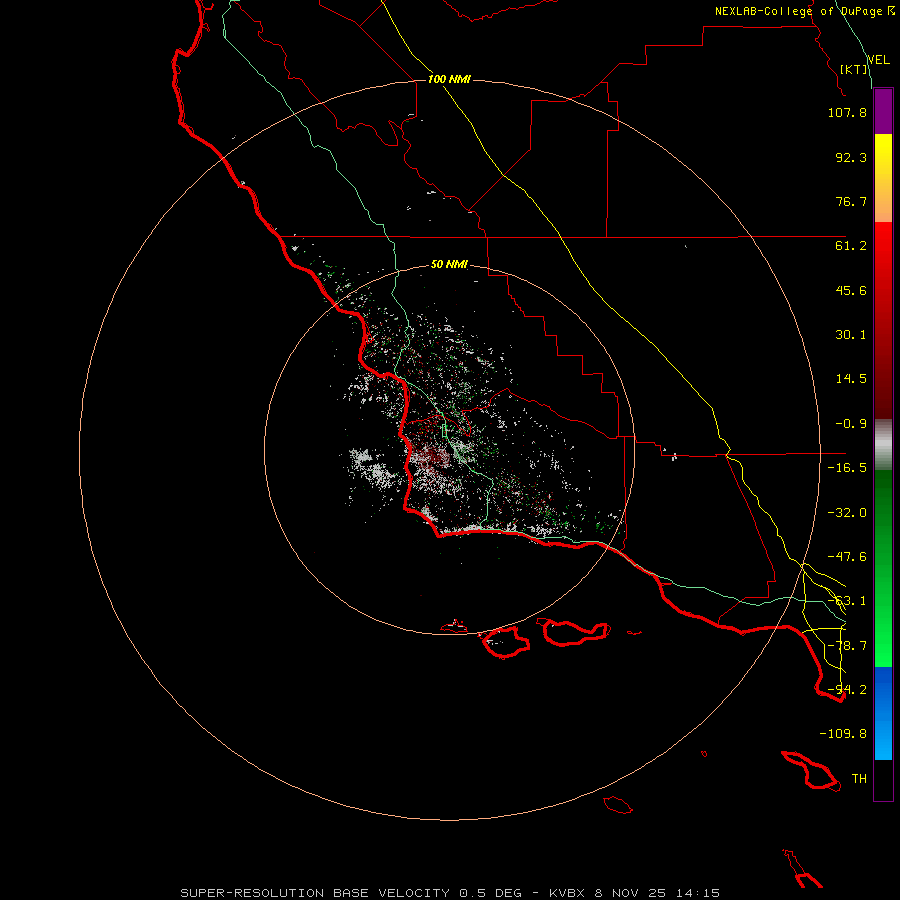
Task: Click the -109.8 legend value
Action: pos(843,734)
